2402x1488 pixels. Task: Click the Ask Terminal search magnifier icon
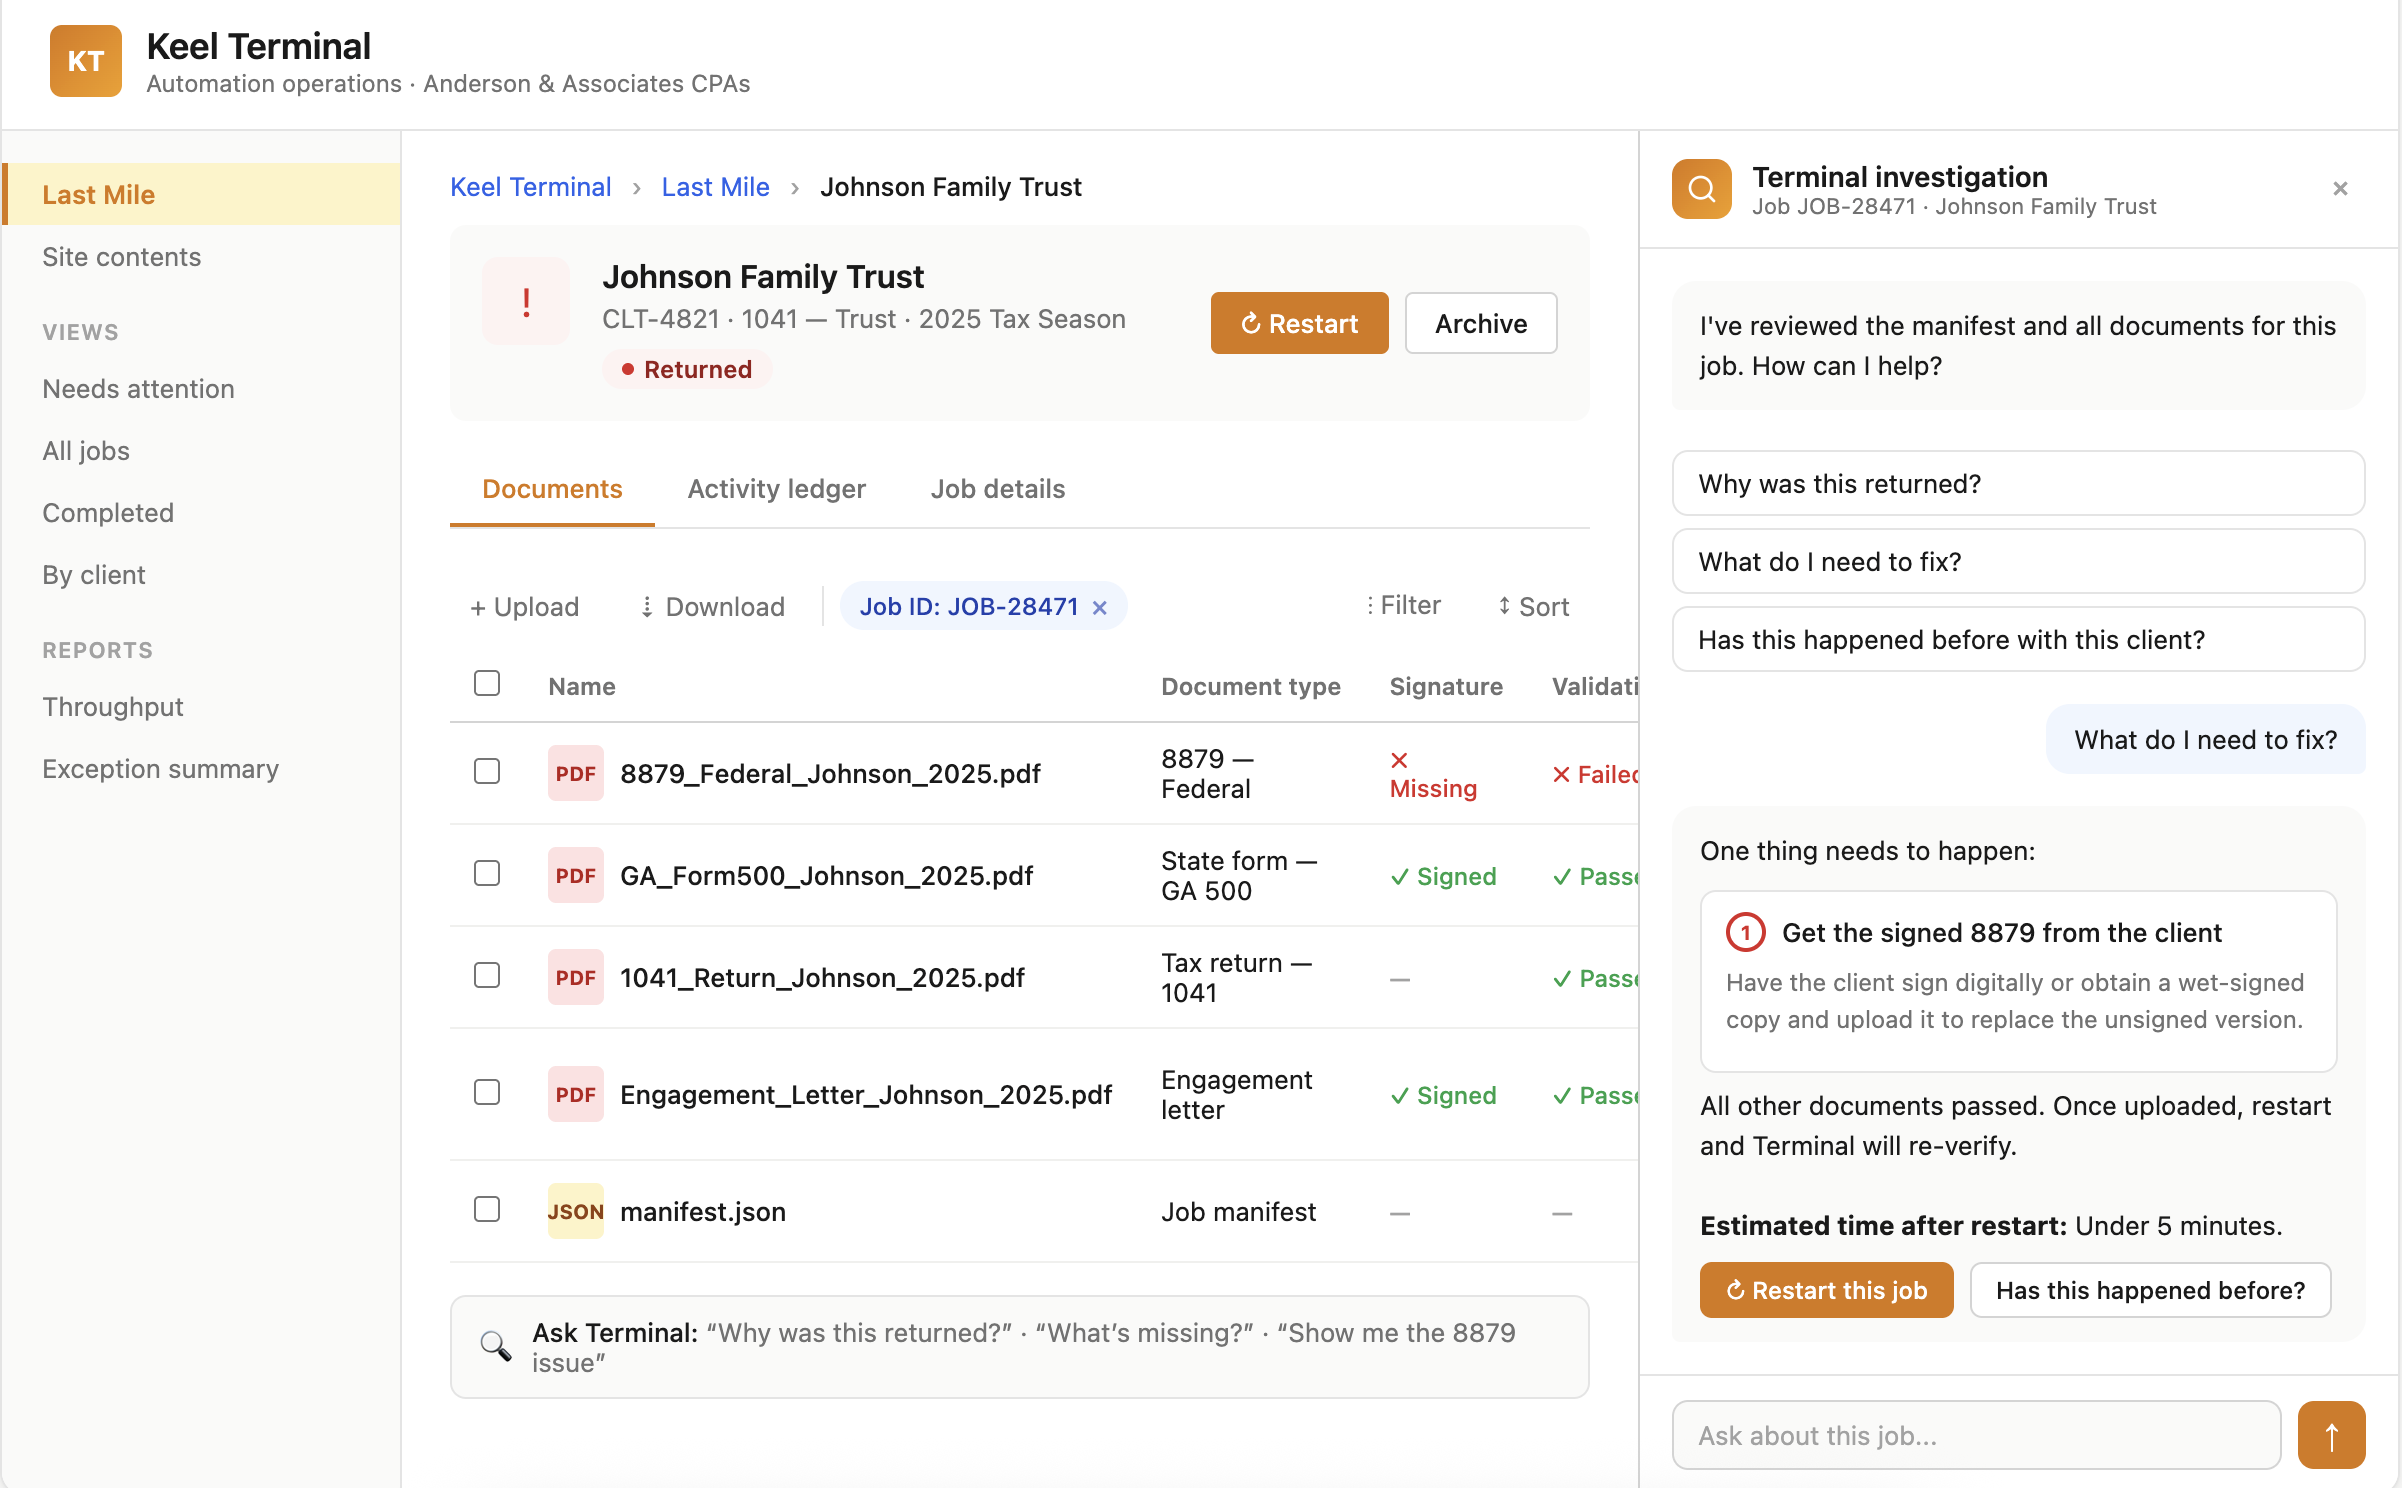click(x=495, y=1346)
